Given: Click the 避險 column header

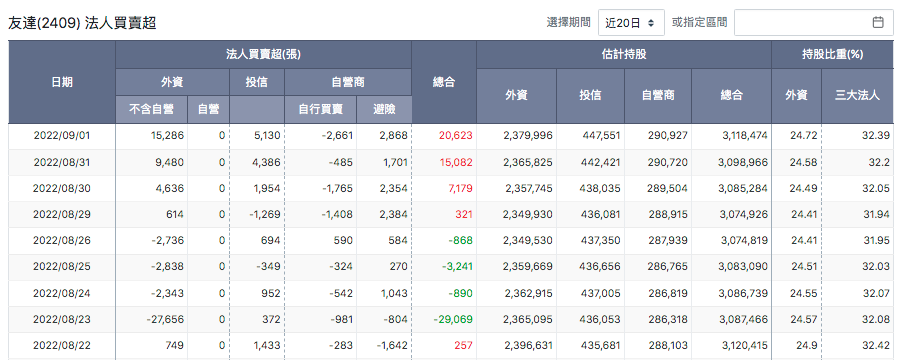Looking at the screenshot, I should tap(384, 109).
